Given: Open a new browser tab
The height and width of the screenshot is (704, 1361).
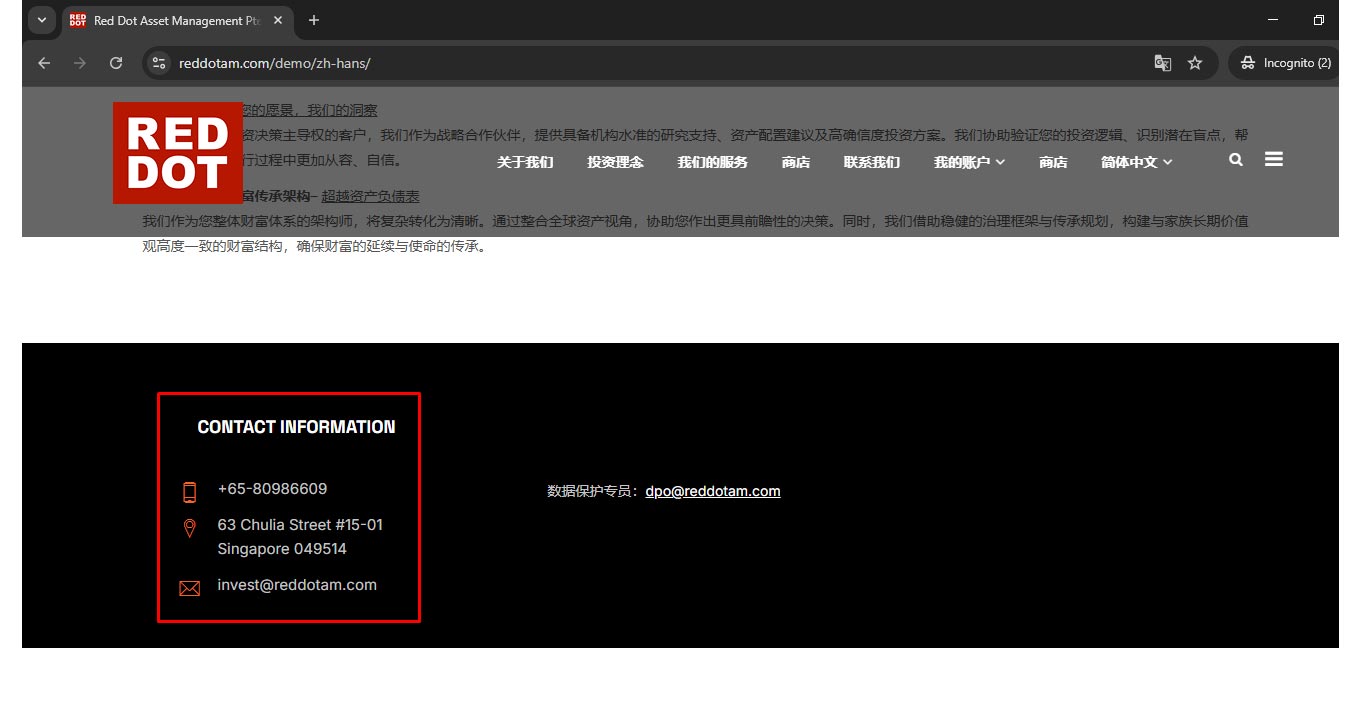Looking at the screenshot, I should [314, 20].
